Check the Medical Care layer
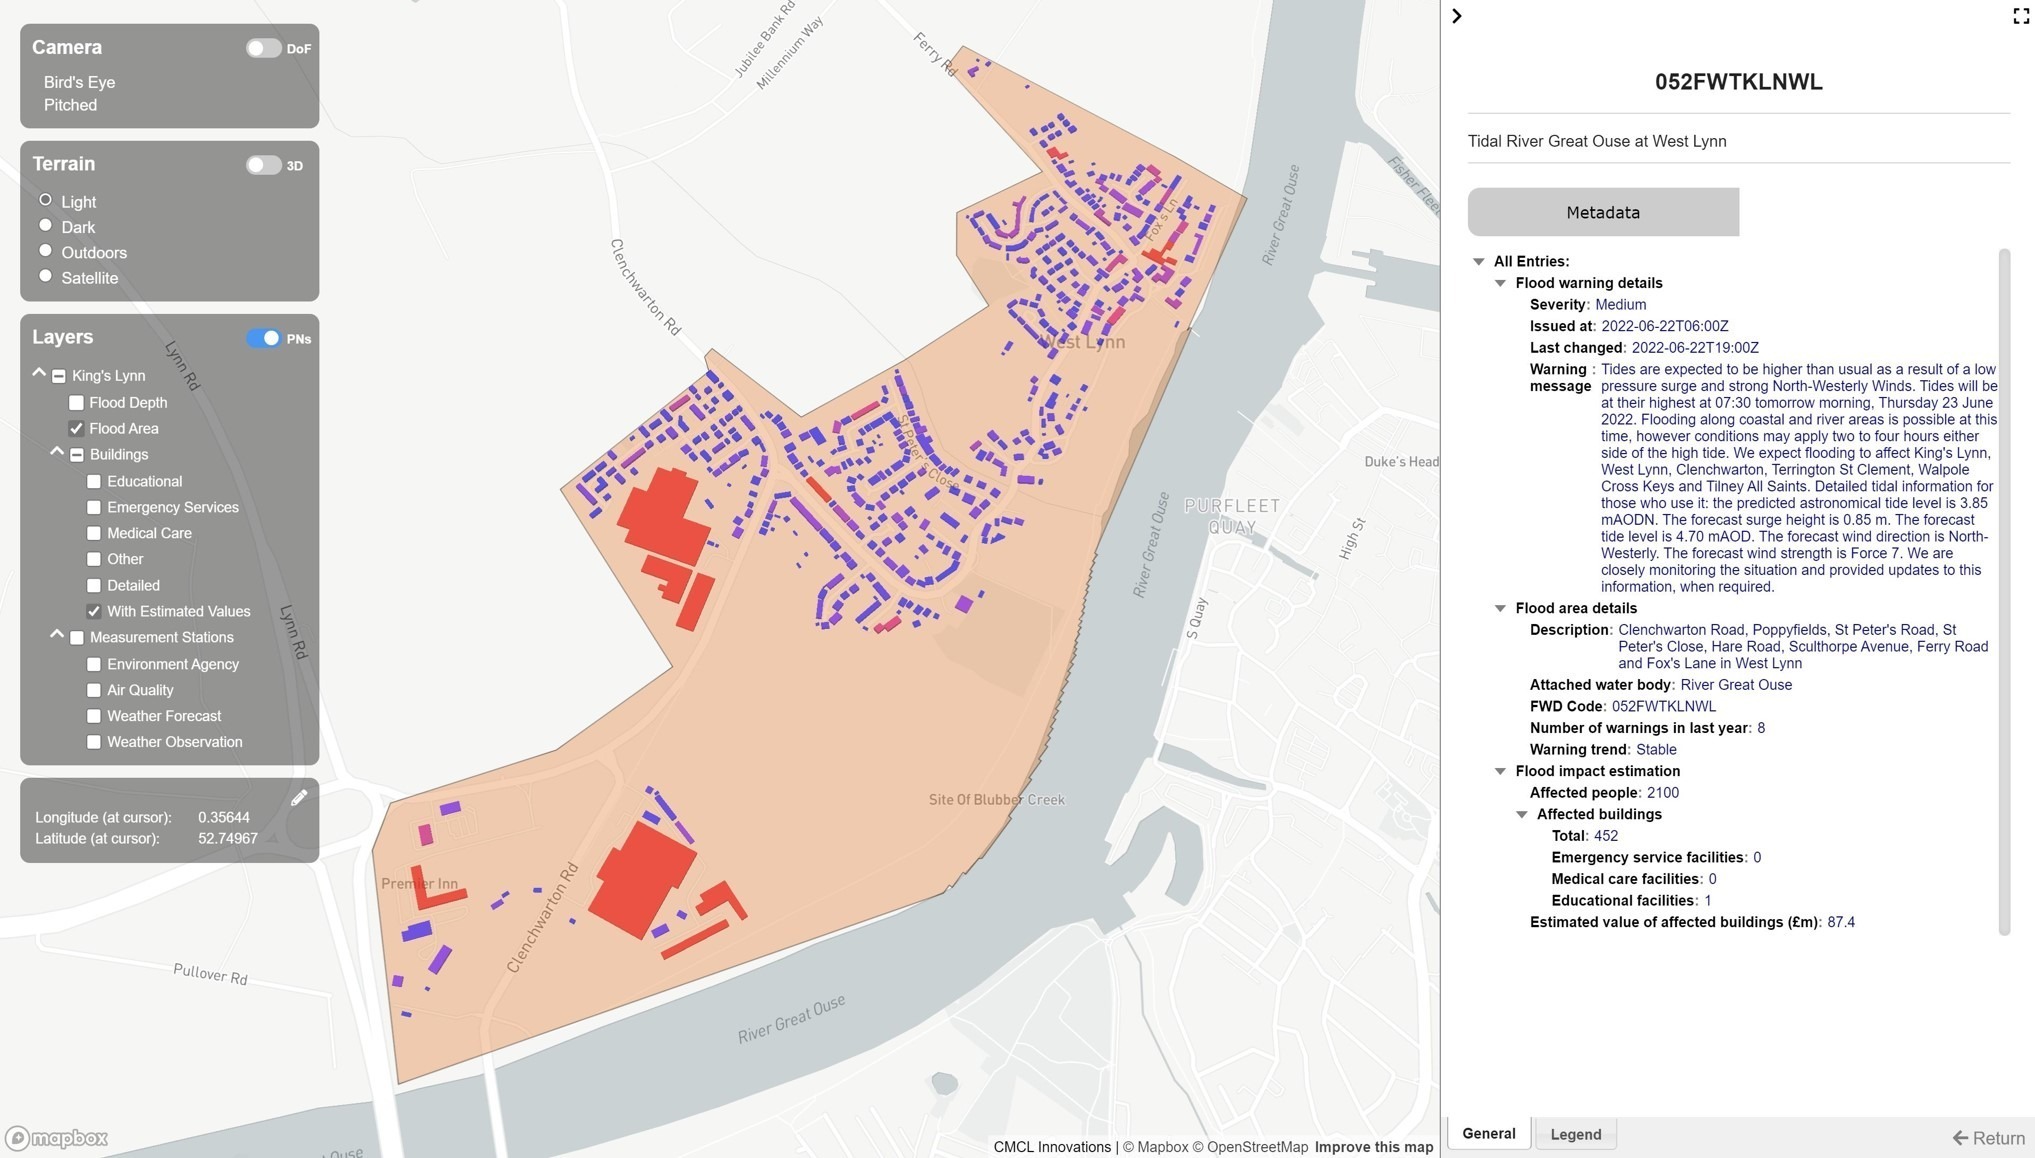This screenshot has width=2035, height=1158. [x=94, y=534]
